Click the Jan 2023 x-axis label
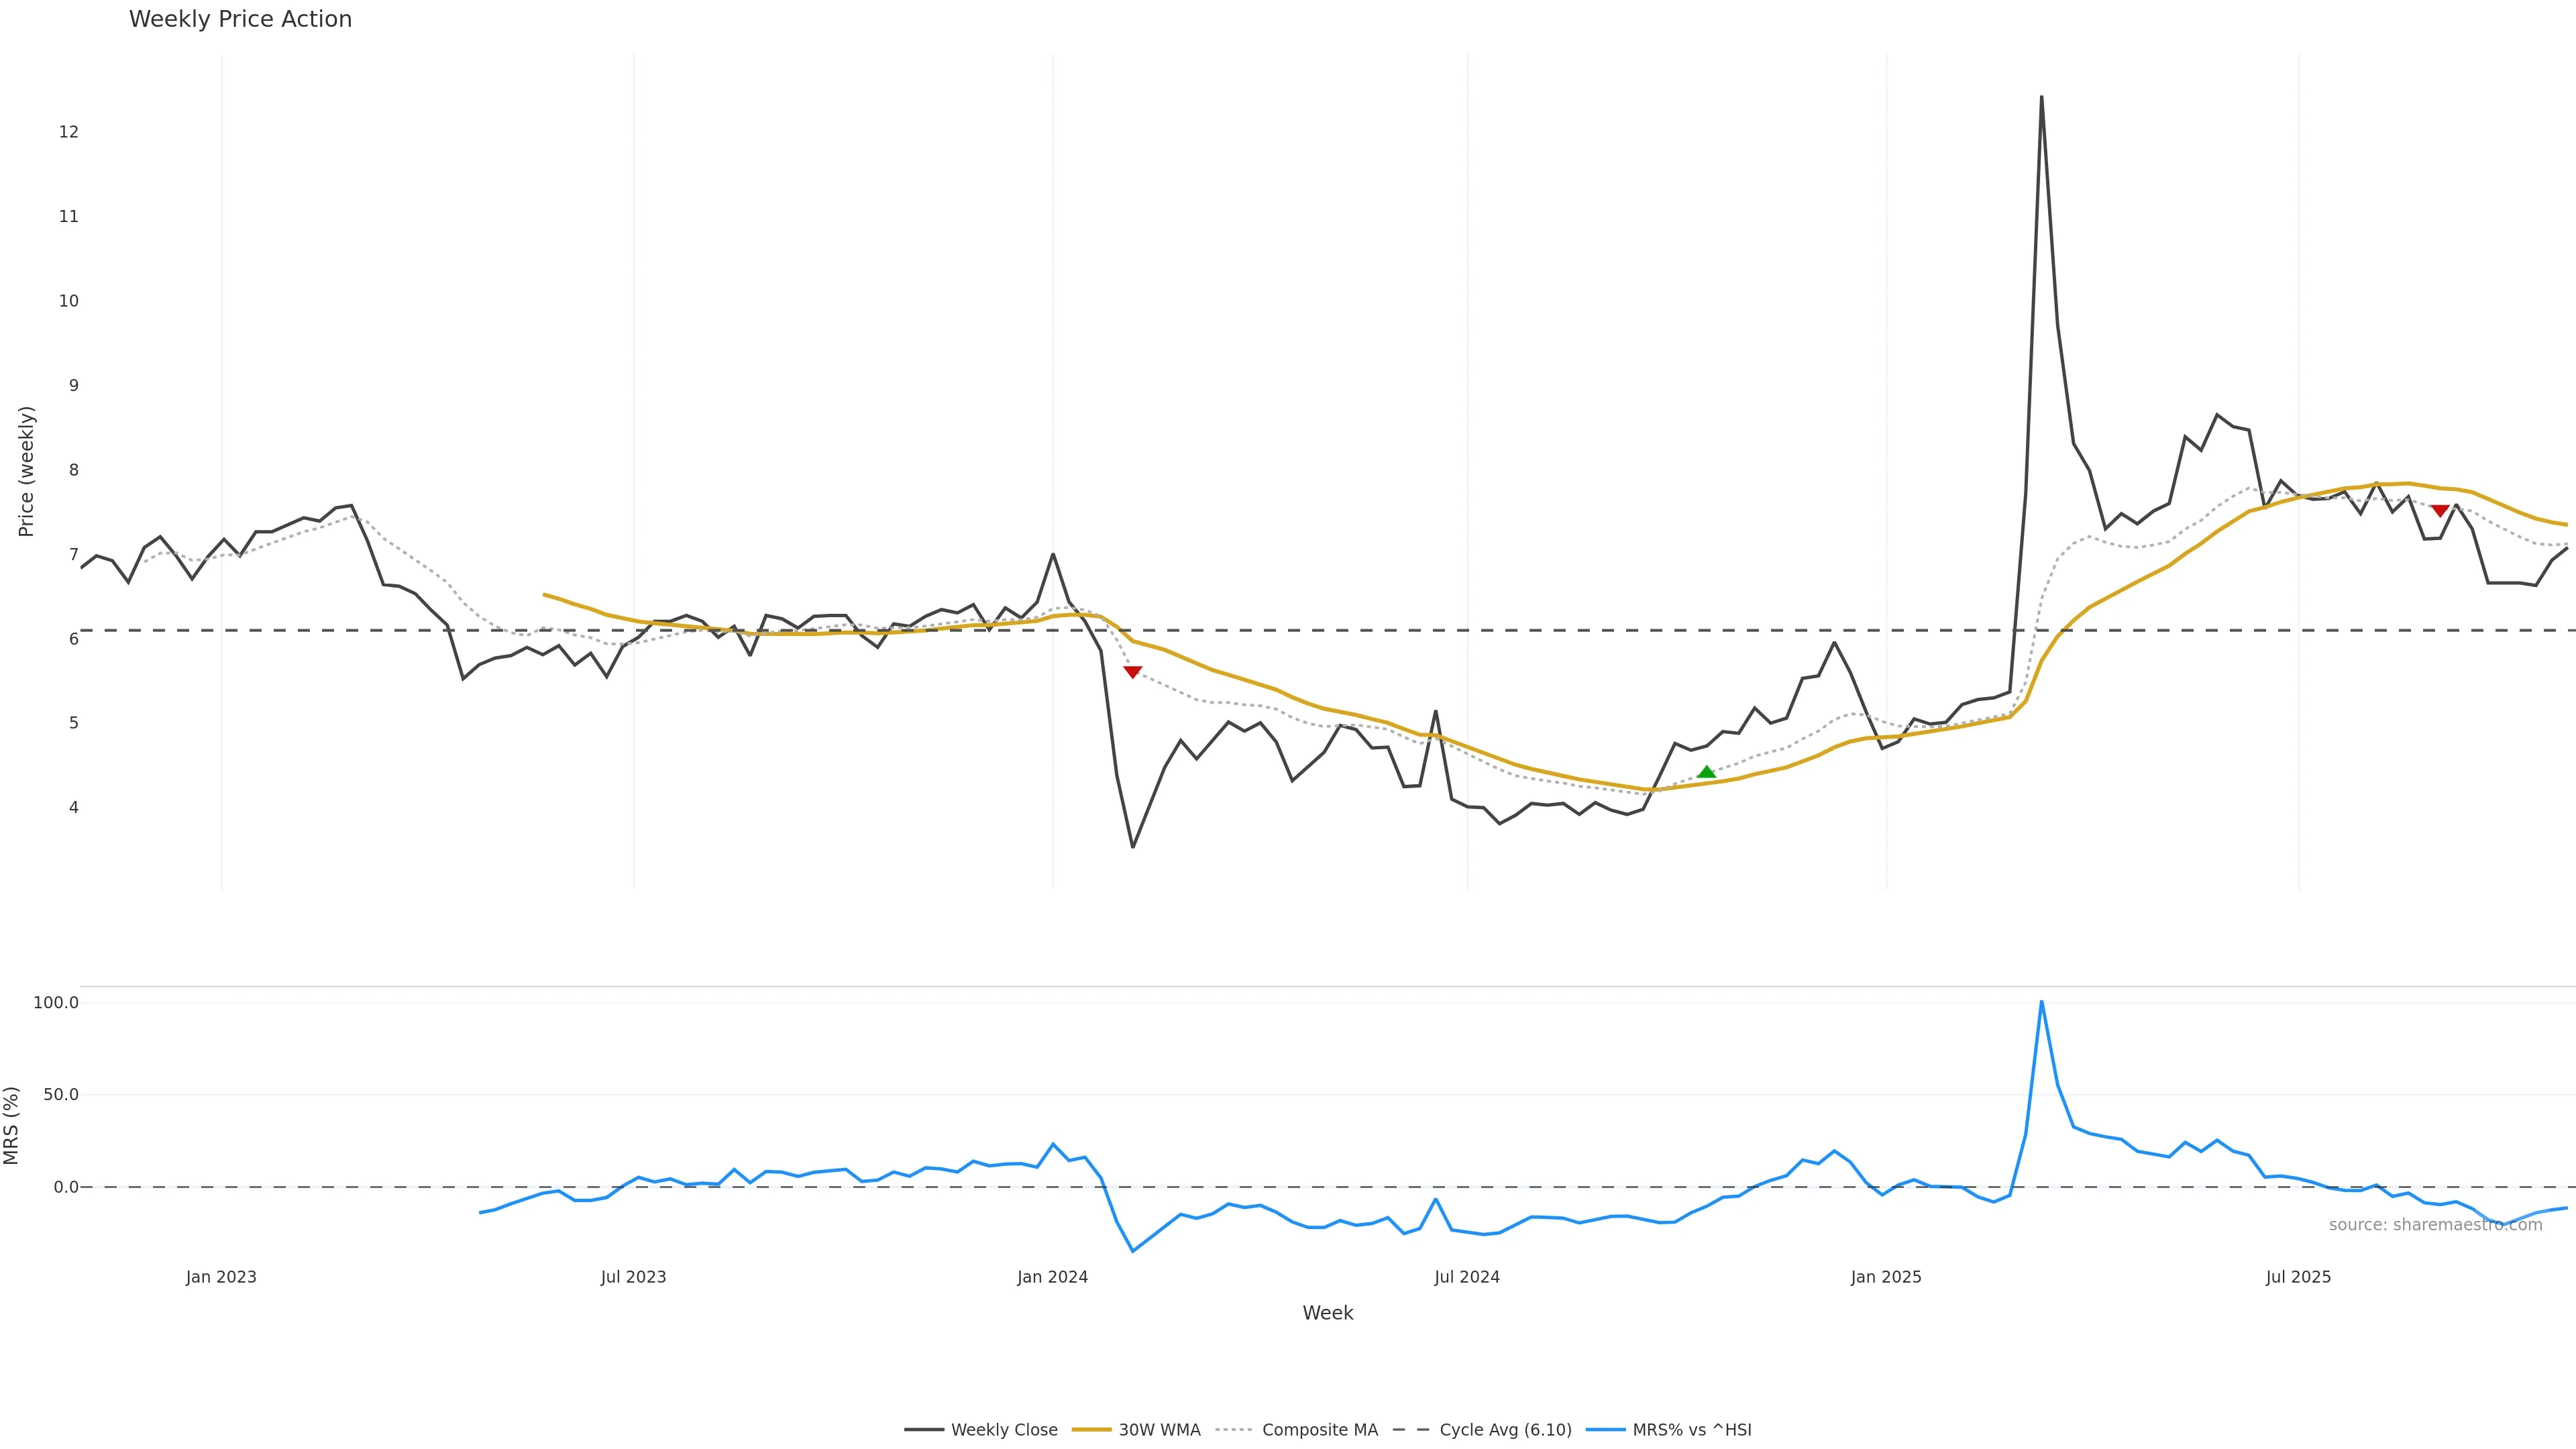Viewport: 2576px width, 1449px height. click(x=221, y=1277)
